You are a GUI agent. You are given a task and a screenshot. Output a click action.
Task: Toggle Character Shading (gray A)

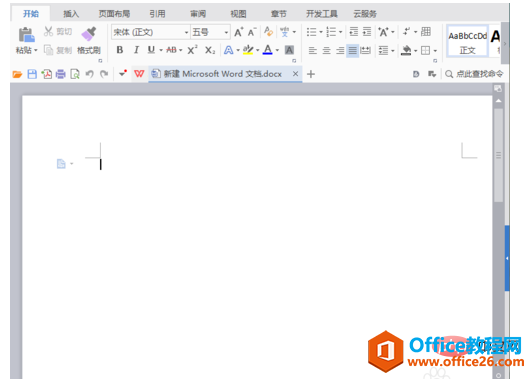289,50
